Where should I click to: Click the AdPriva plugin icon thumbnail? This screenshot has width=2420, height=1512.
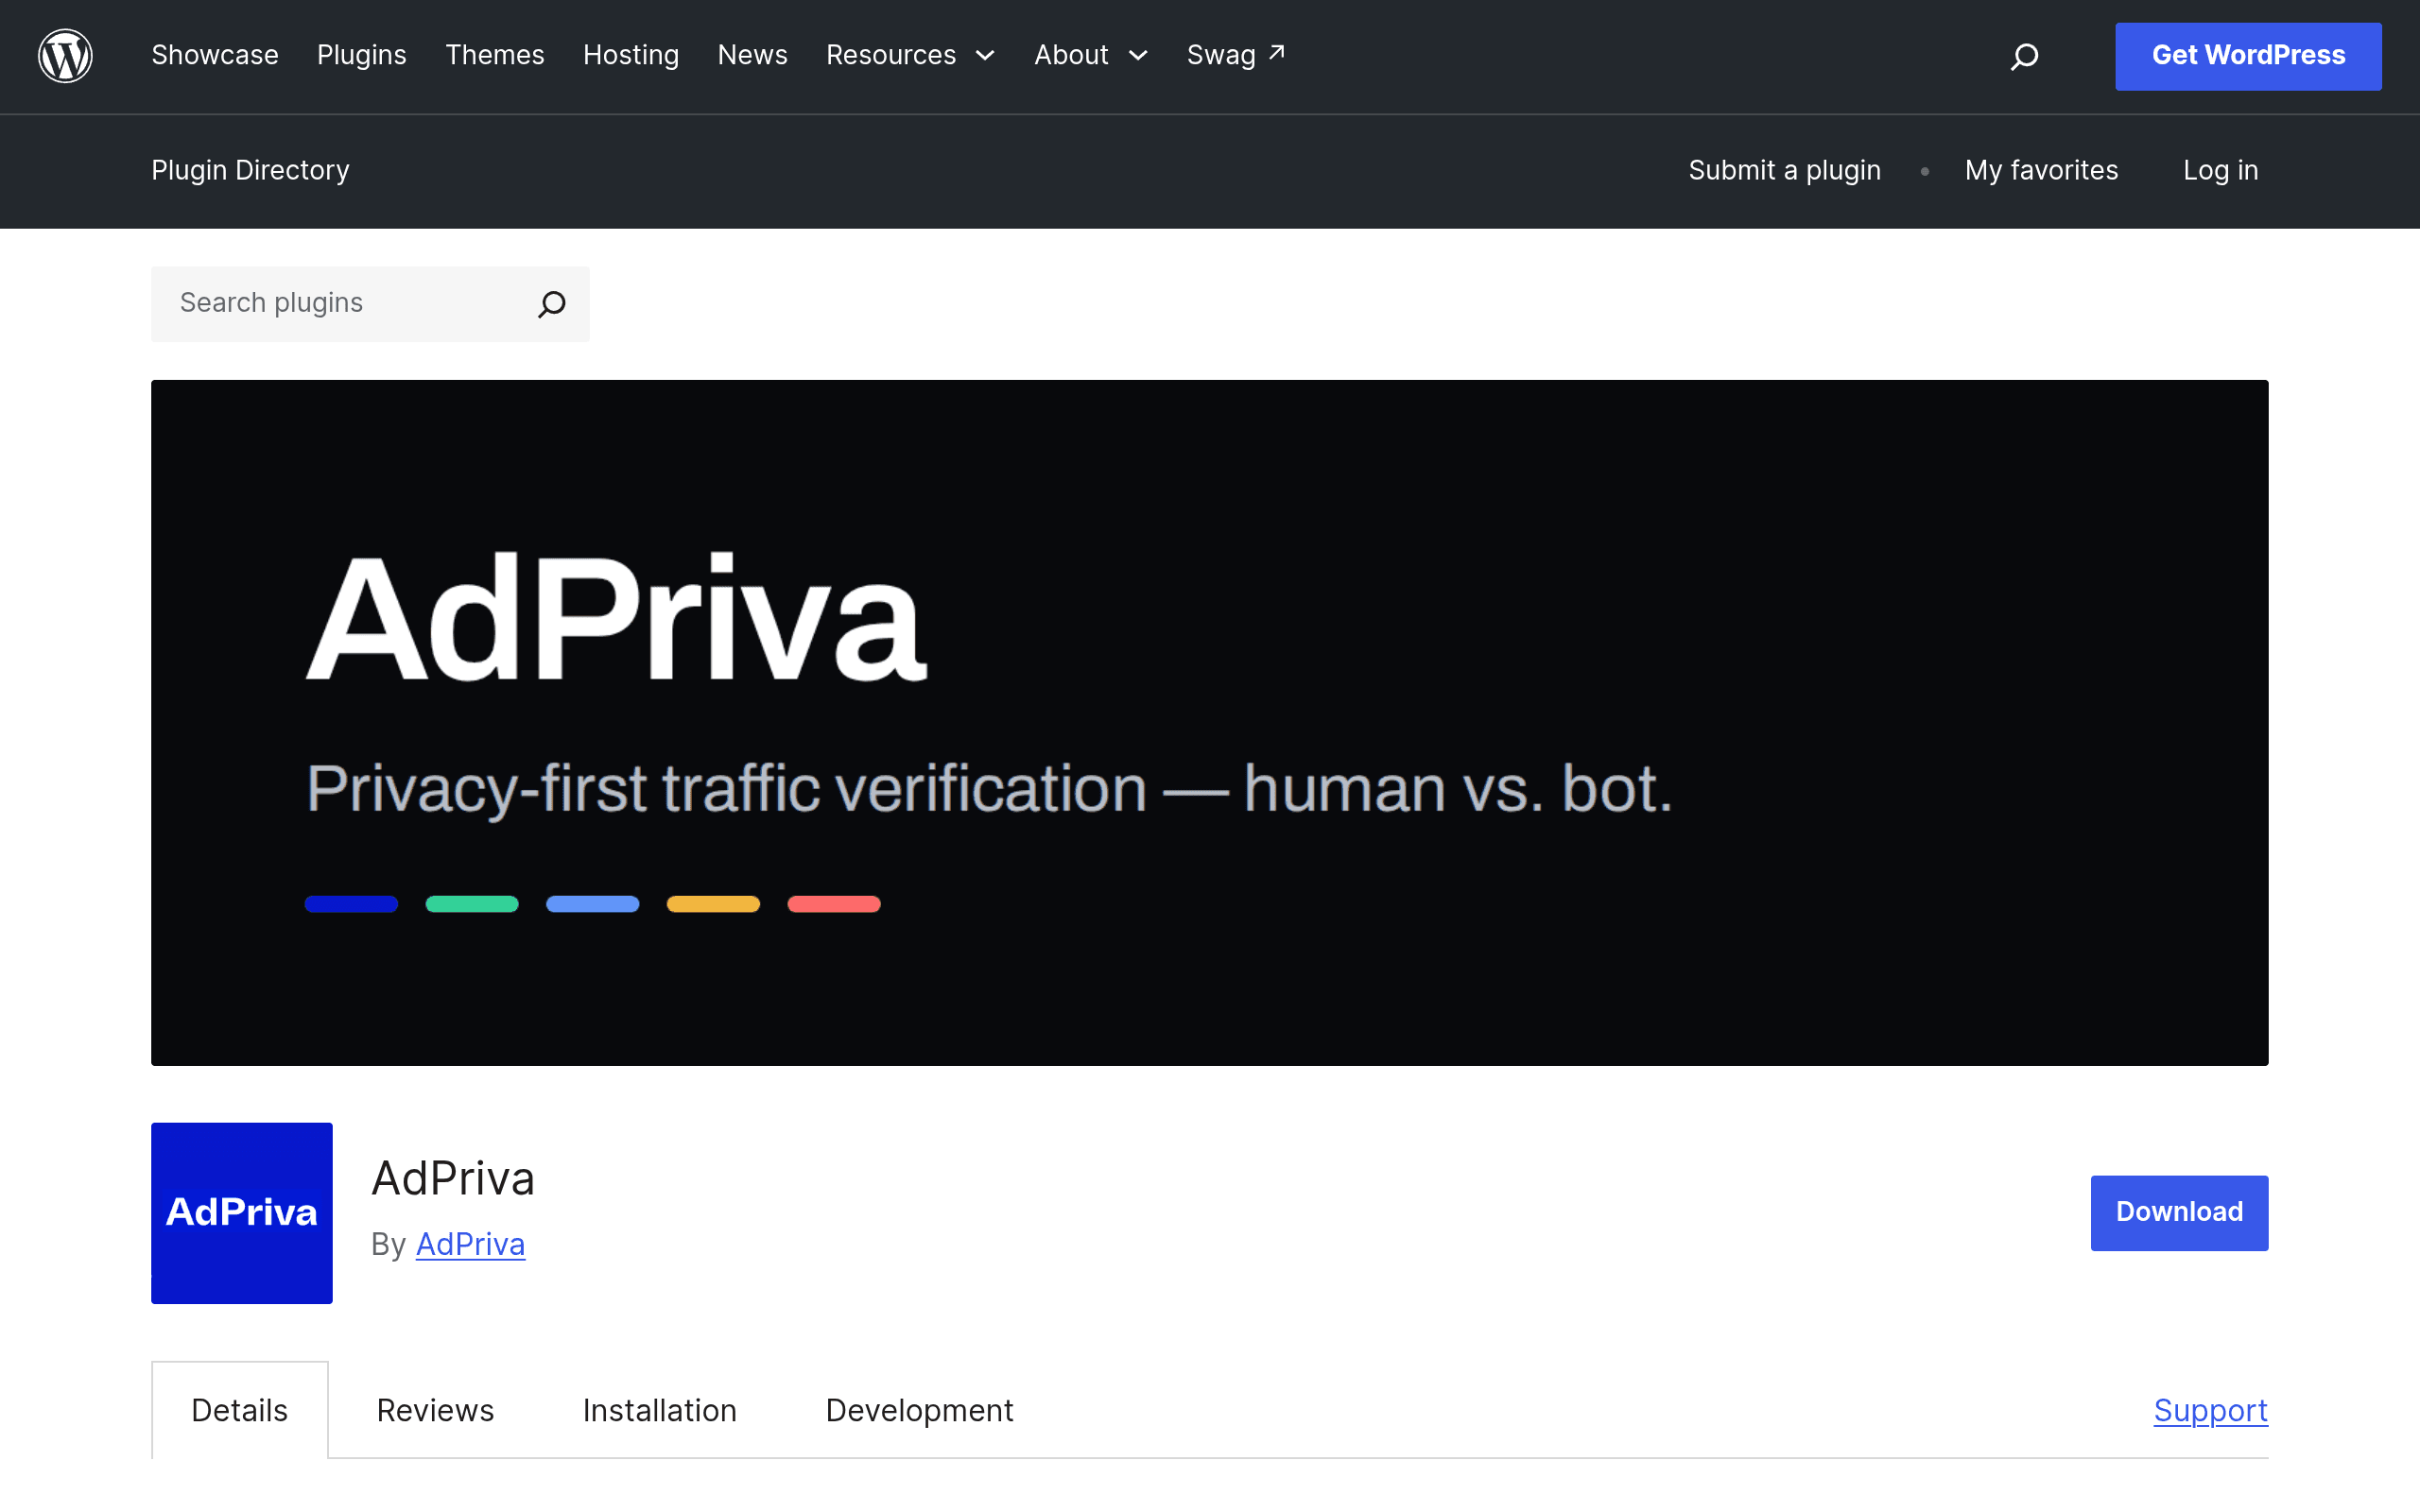click(242, 1212)
